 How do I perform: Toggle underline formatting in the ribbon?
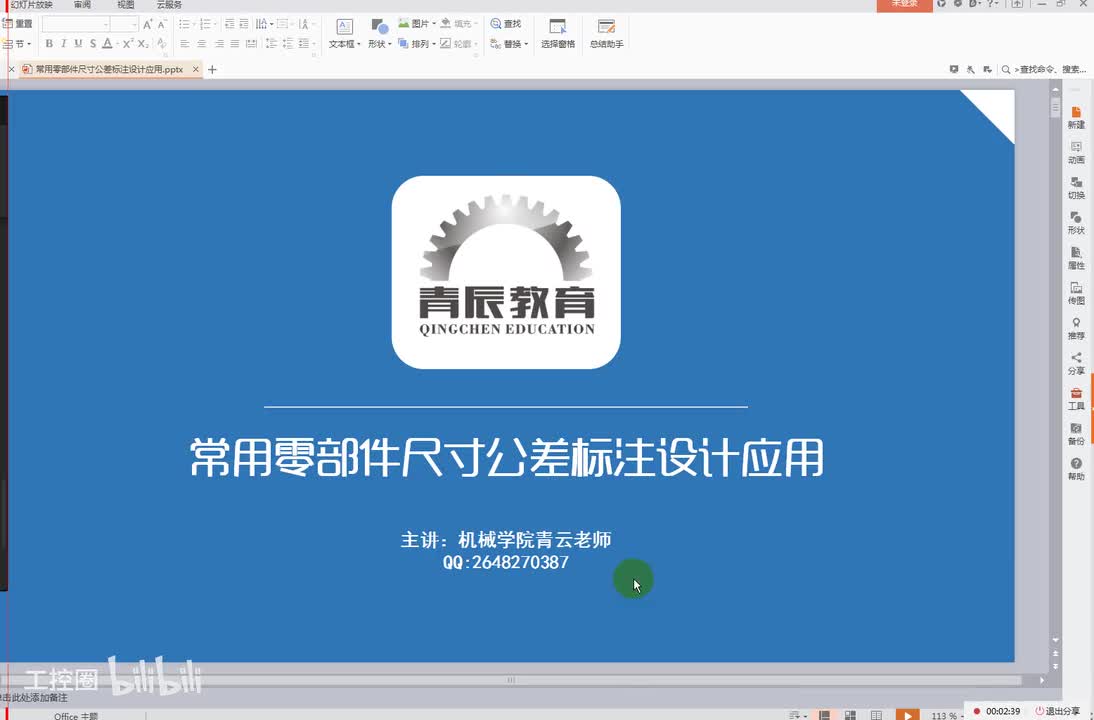click(78, 43)
